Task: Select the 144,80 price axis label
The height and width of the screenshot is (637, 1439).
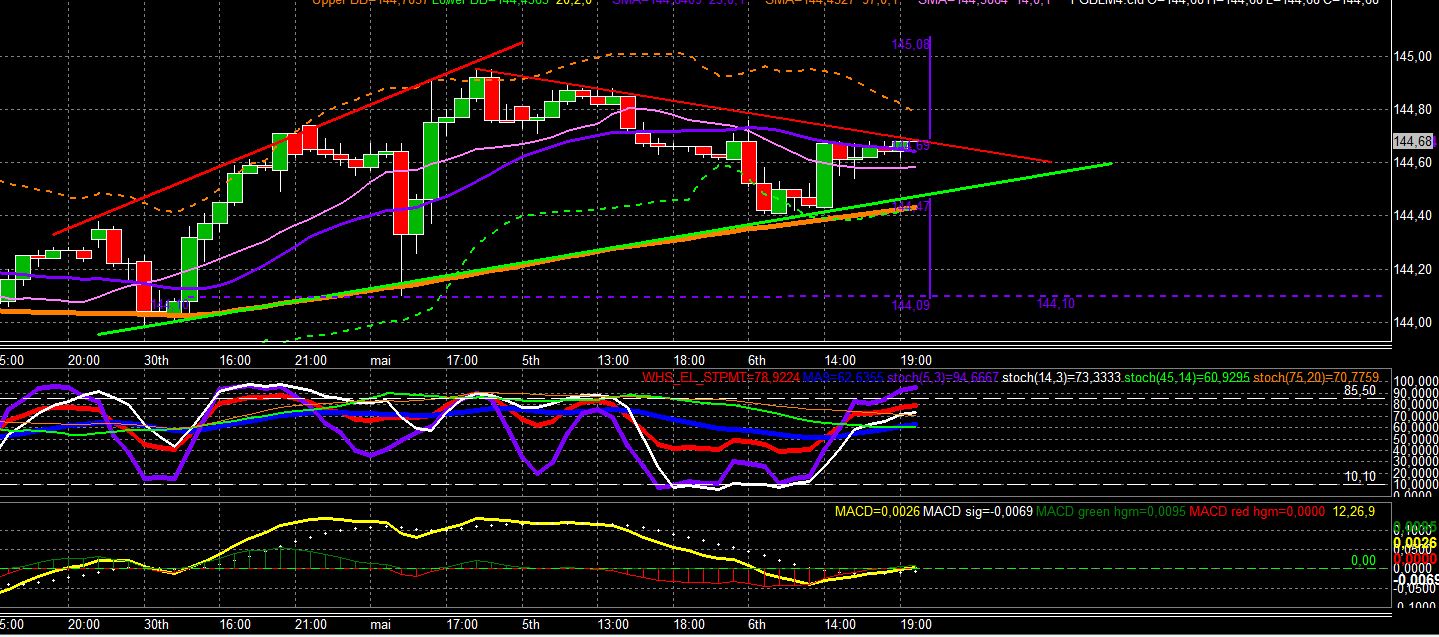Action: tap(1413, 109)
